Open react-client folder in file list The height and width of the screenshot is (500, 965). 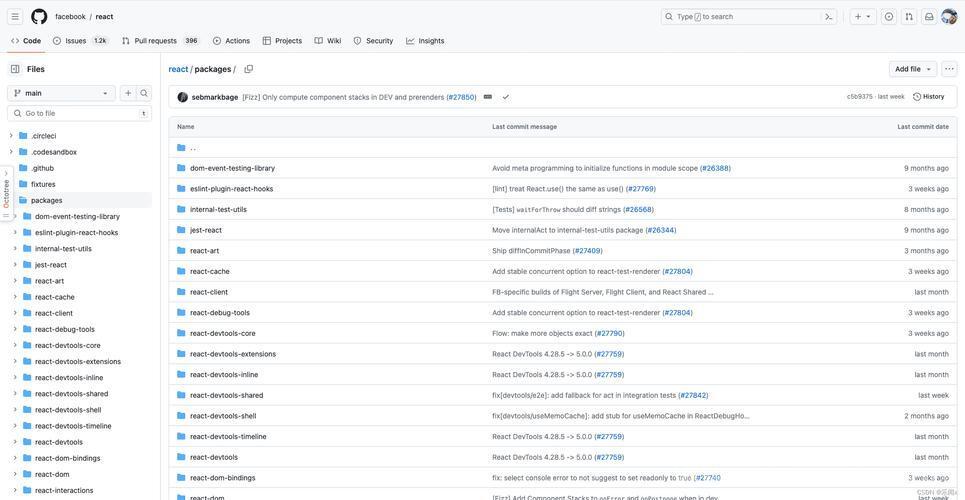coord(209,292)
